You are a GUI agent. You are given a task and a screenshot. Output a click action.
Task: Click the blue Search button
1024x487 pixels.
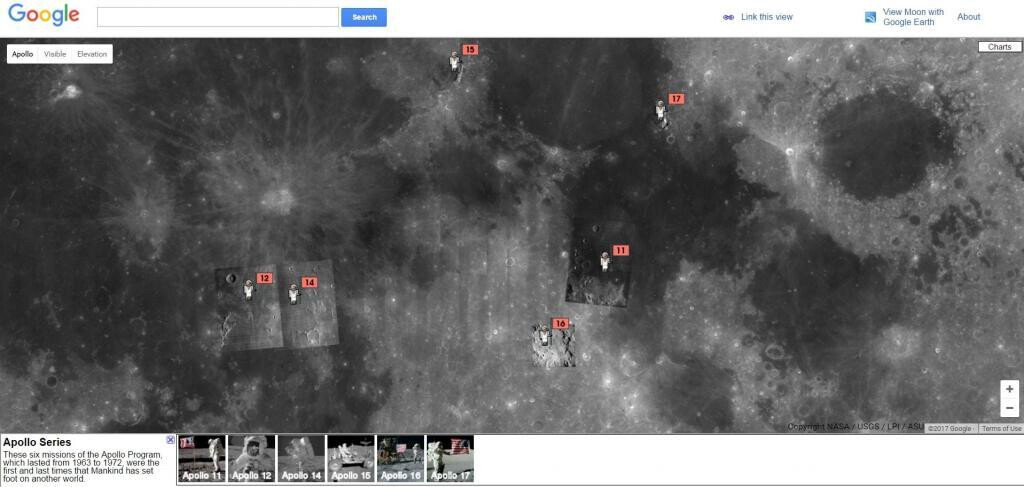(364, 17)
